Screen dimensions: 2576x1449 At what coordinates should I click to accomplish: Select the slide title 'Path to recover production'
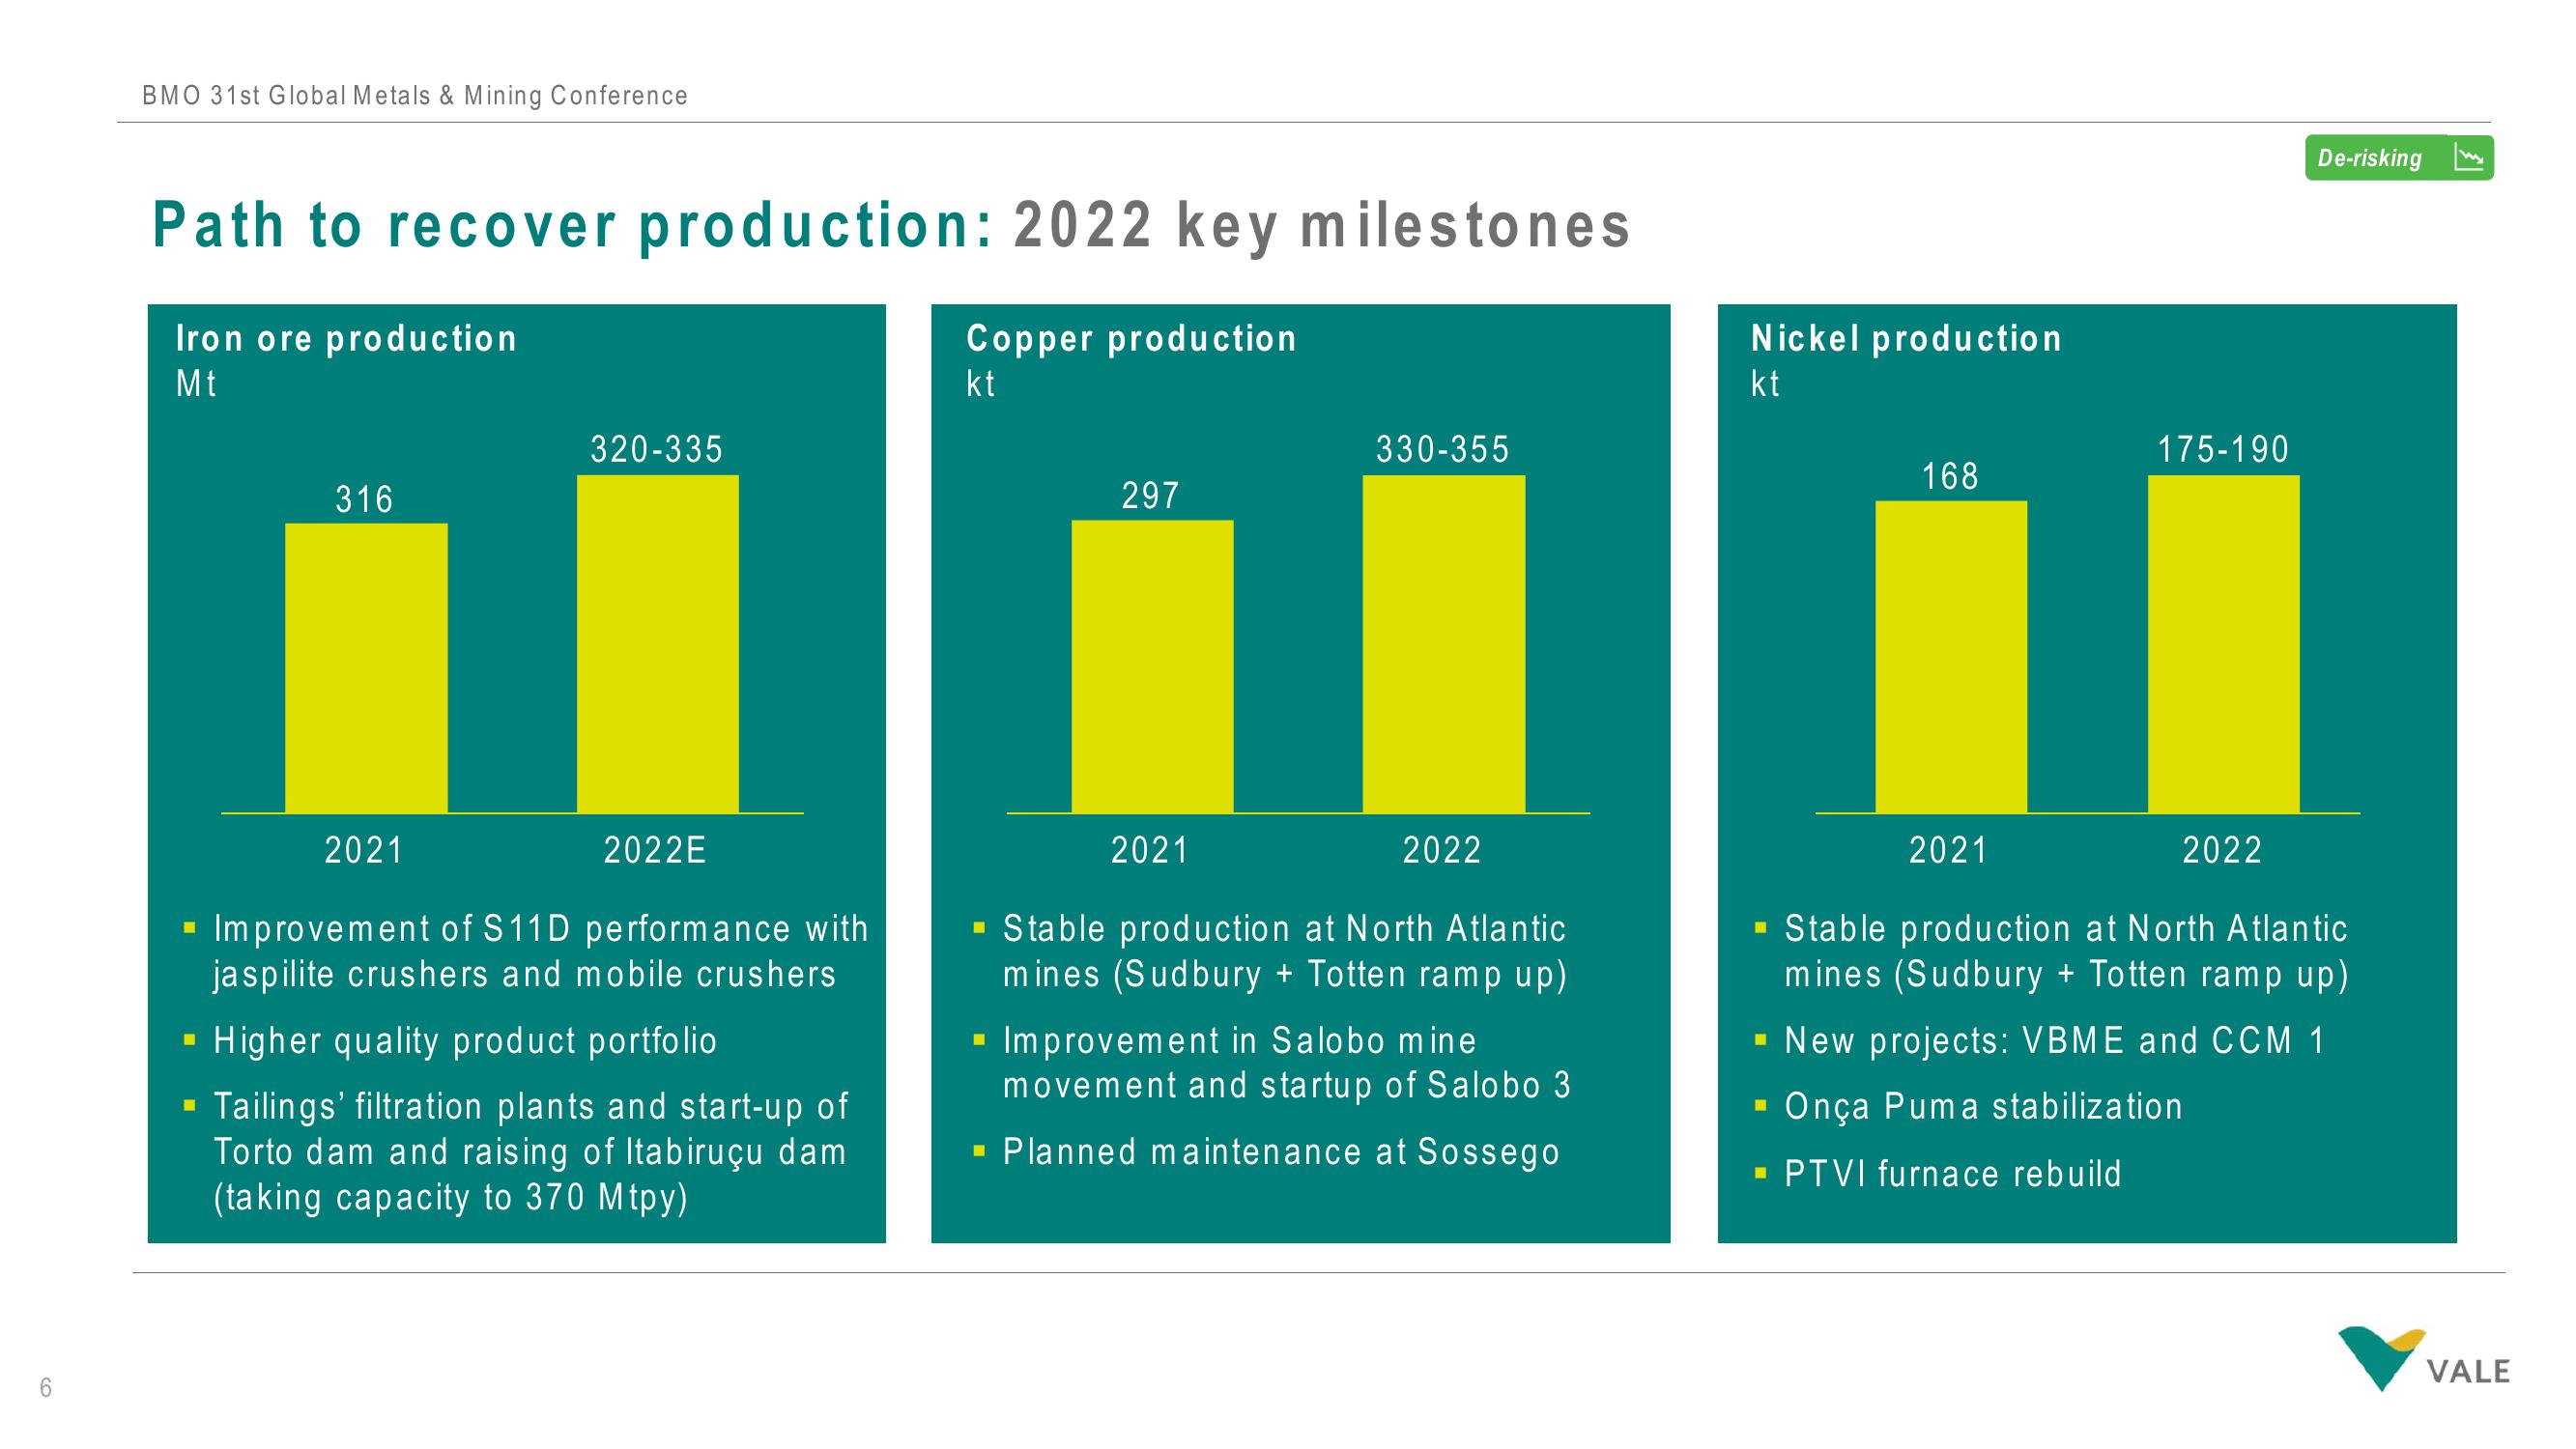pyautogui.click(x=573, y=225)
